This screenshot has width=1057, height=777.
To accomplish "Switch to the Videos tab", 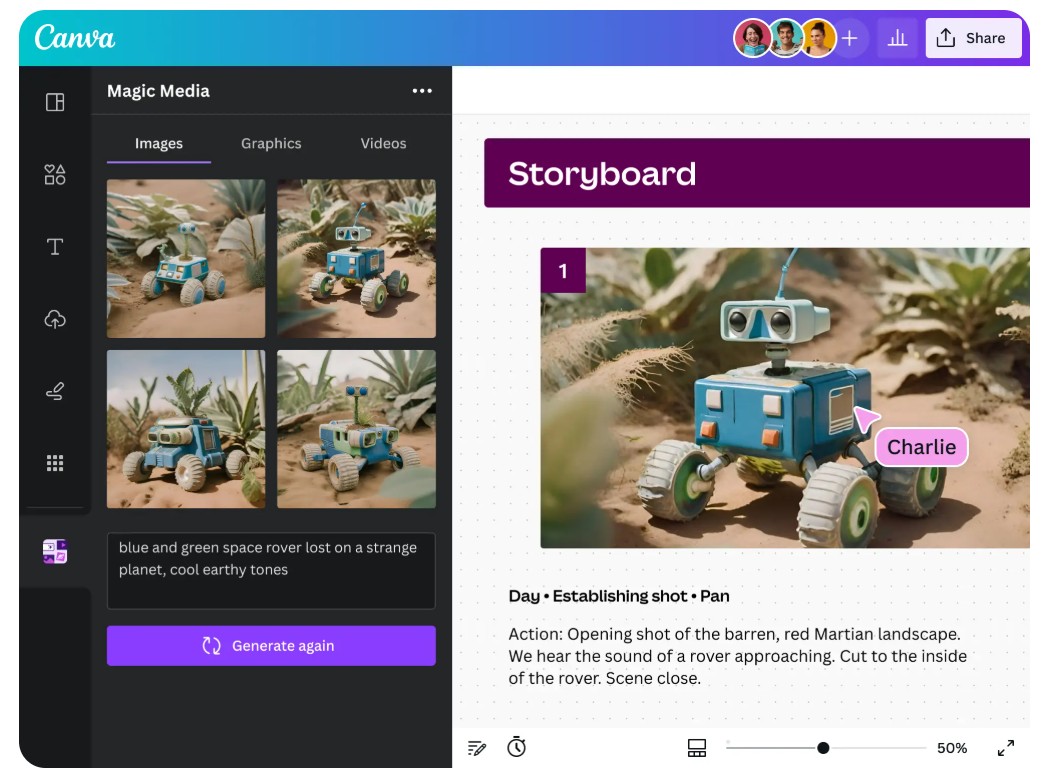I will pyautogui.click(x=383, y=143).
